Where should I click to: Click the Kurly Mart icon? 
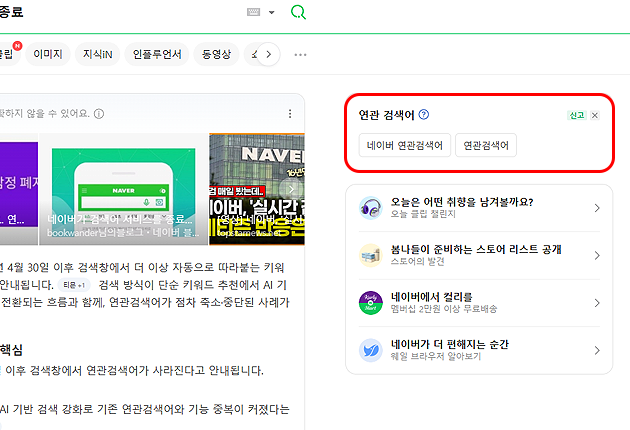[370, 303]
